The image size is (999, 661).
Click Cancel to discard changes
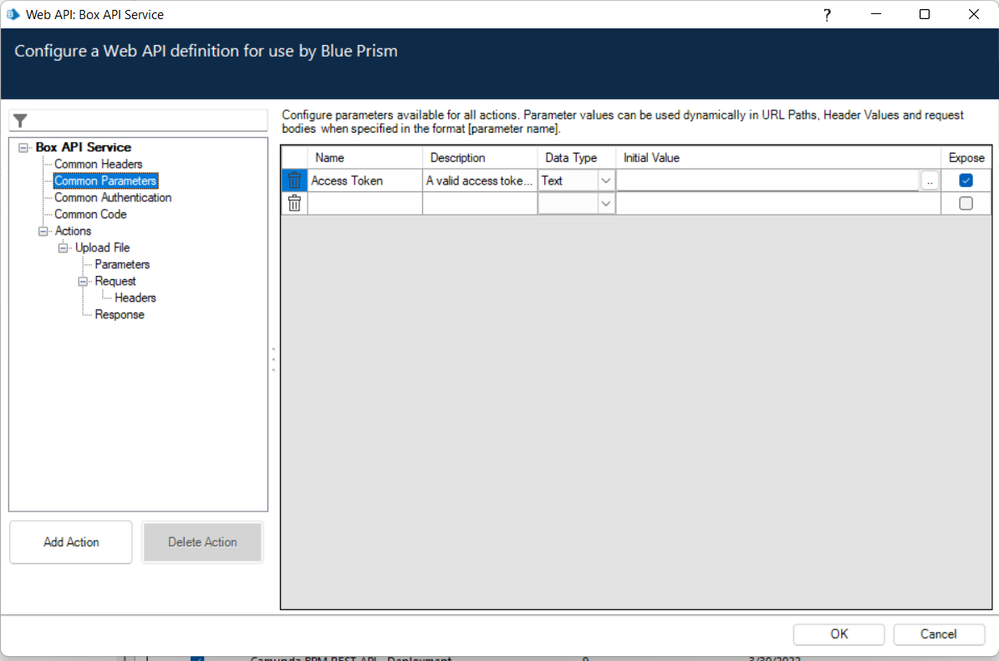[938, 634]
